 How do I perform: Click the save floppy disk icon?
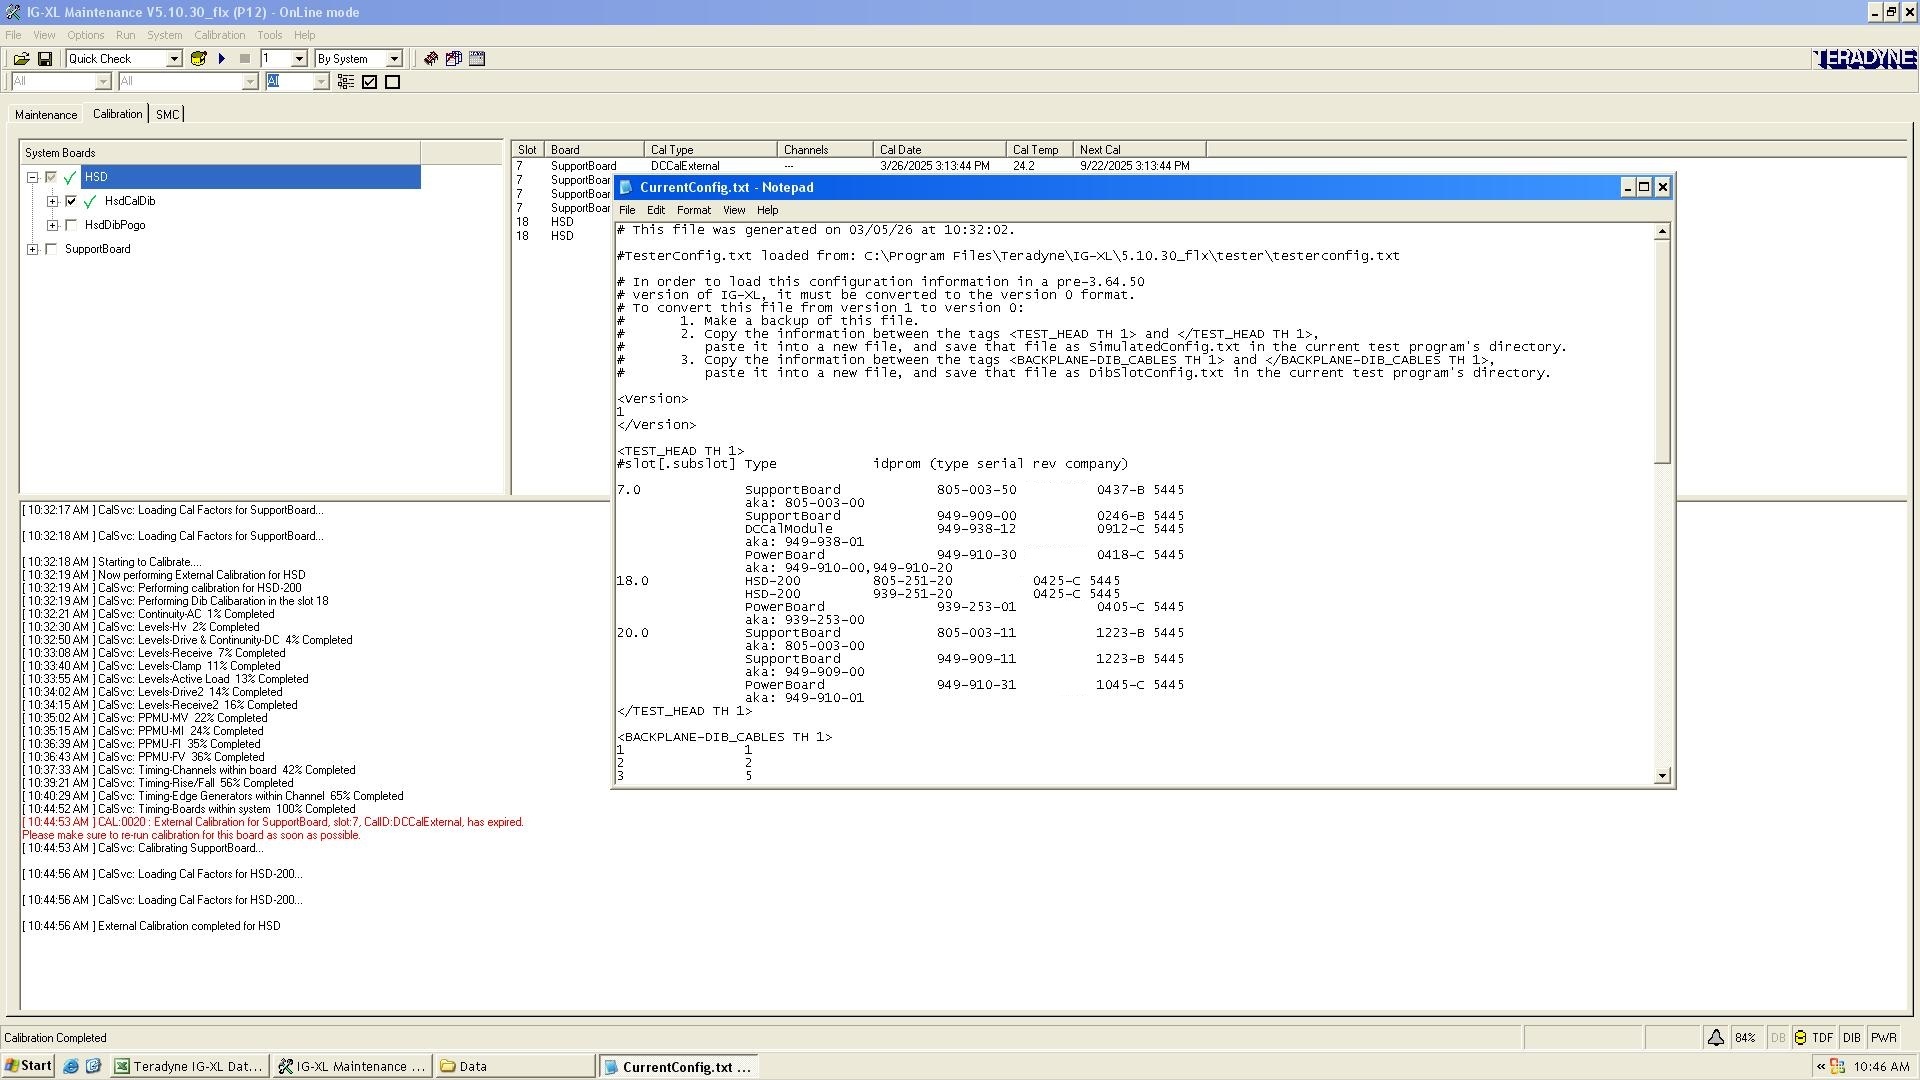[45, 59]
